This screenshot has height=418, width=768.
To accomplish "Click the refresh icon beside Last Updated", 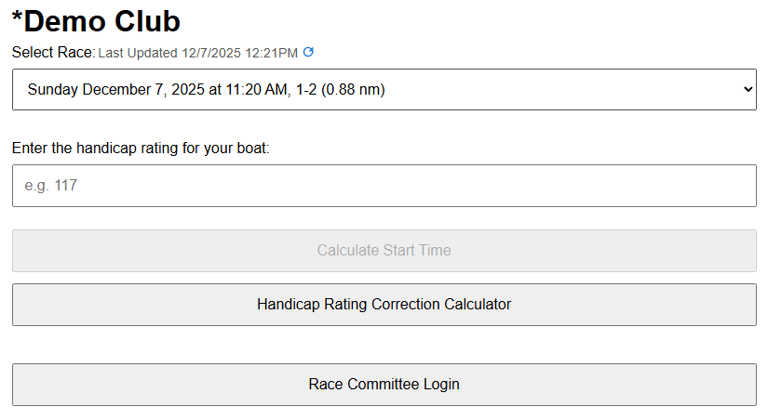I will click(x=308, y=52).
